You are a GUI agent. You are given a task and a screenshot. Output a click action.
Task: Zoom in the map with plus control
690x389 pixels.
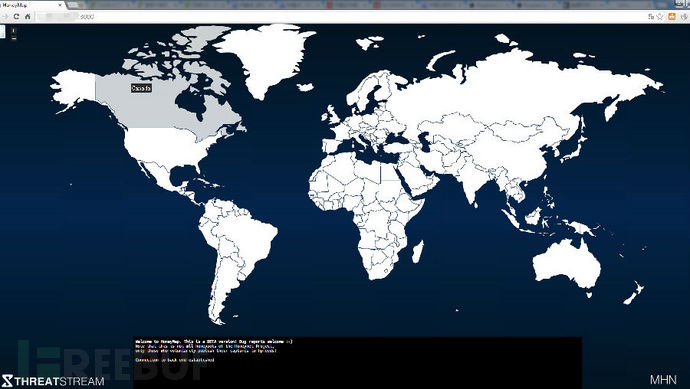click(14, 31)
